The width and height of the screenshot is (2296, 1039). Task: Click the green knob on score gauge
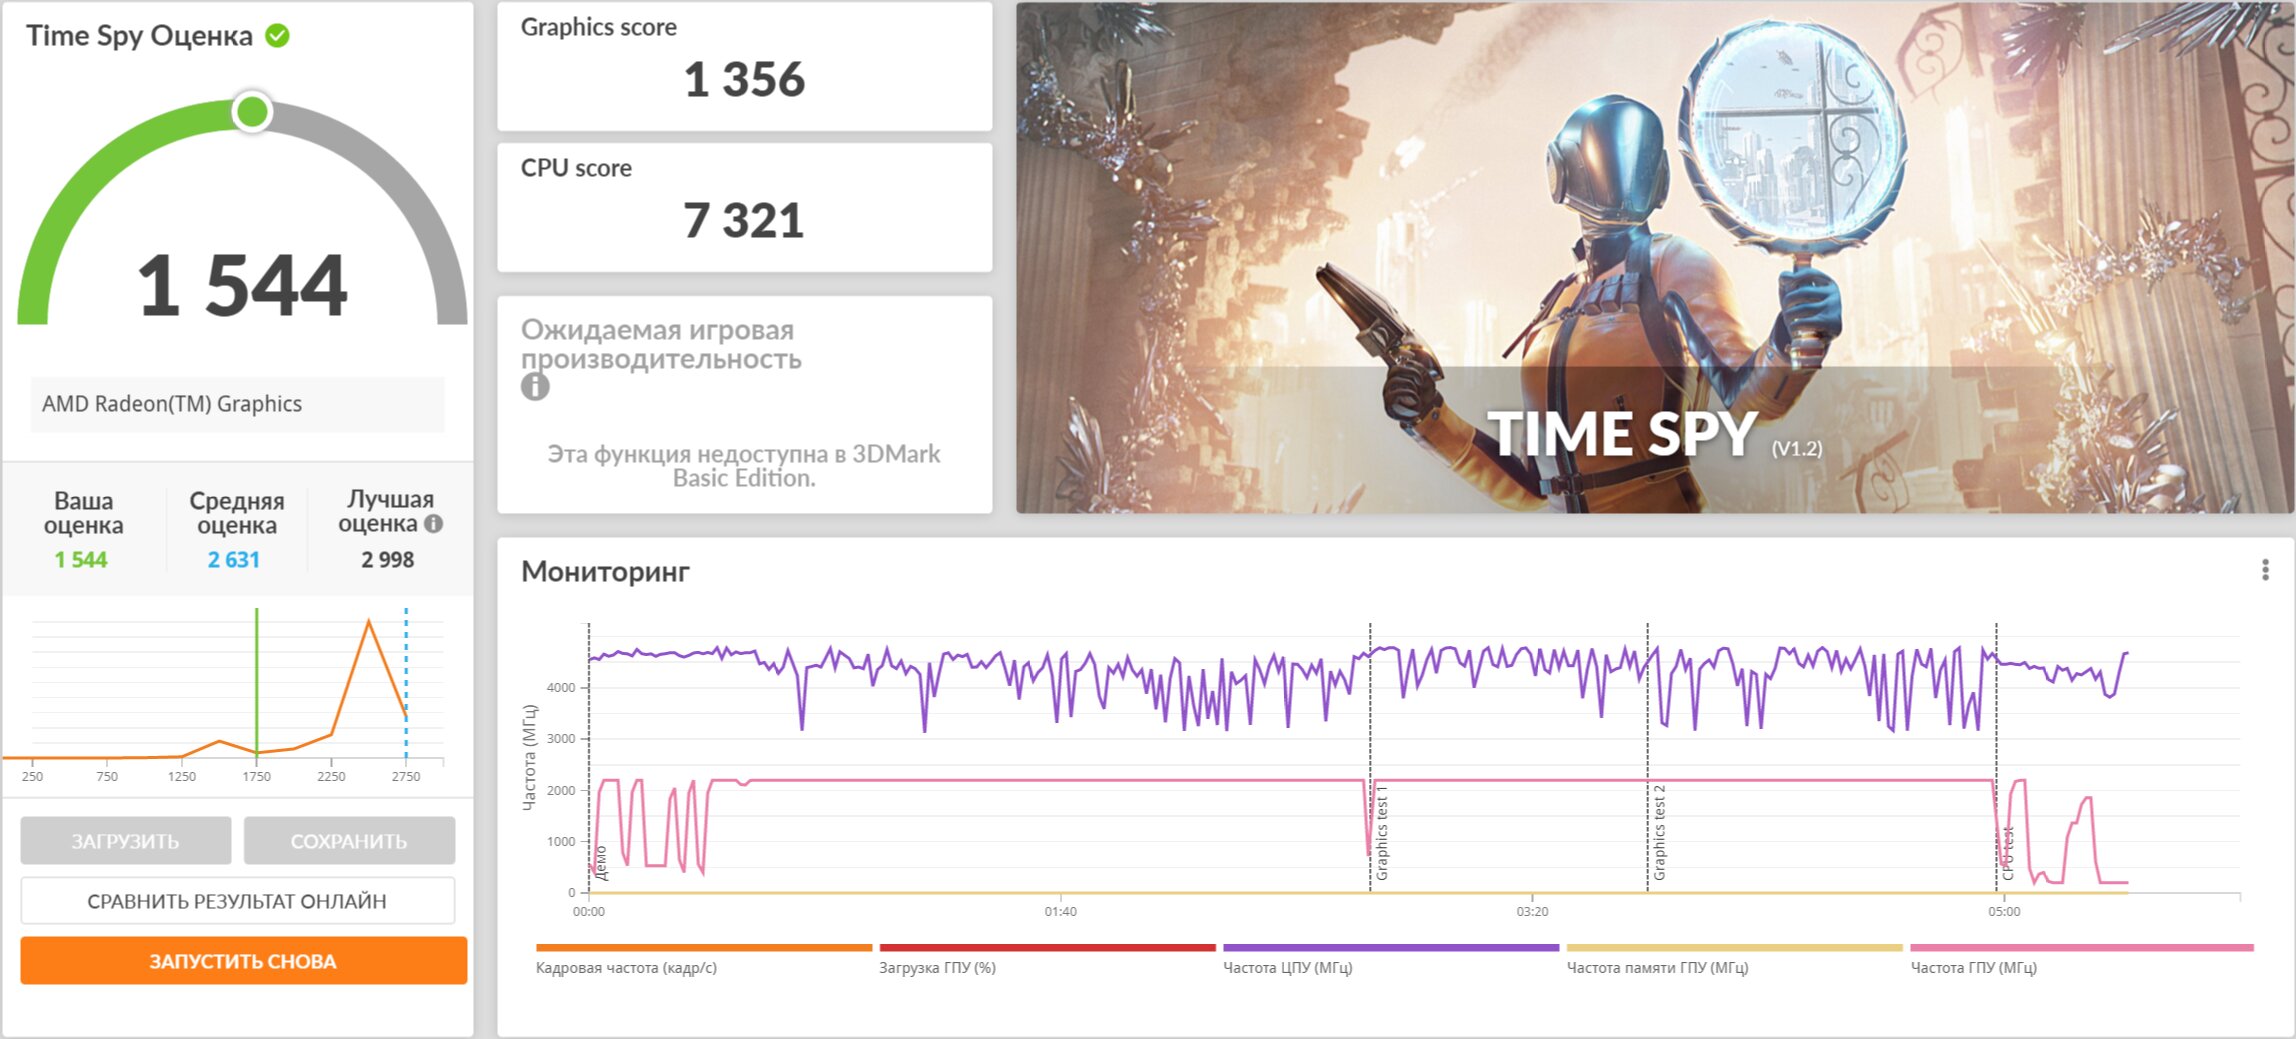coord(252,111)
